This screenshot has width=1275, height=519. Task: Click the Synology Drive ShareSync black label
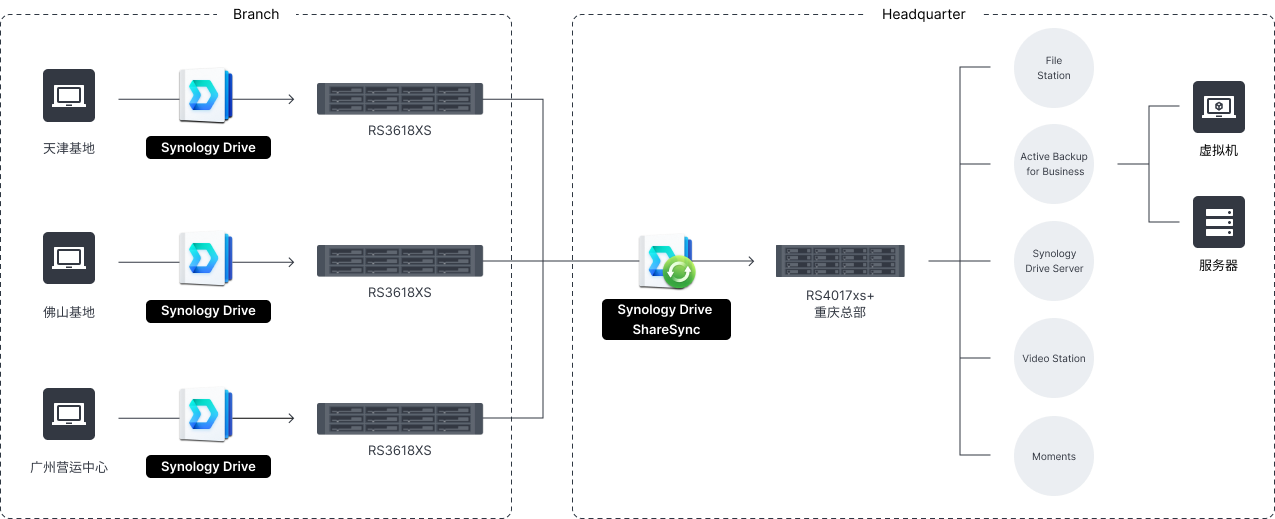666,320
